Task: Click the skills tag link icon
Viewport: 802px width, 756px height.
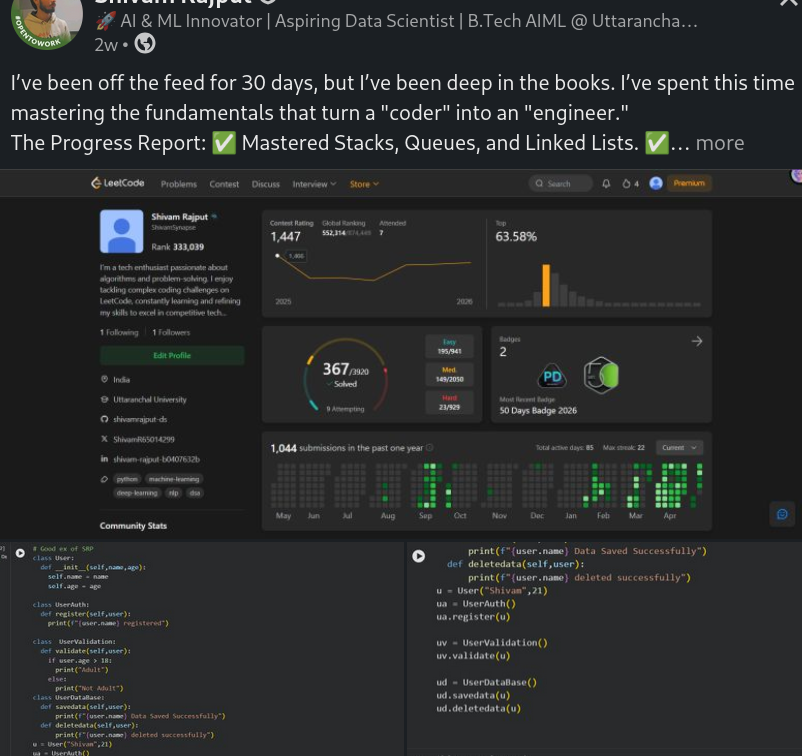Action: click(104, 479)
